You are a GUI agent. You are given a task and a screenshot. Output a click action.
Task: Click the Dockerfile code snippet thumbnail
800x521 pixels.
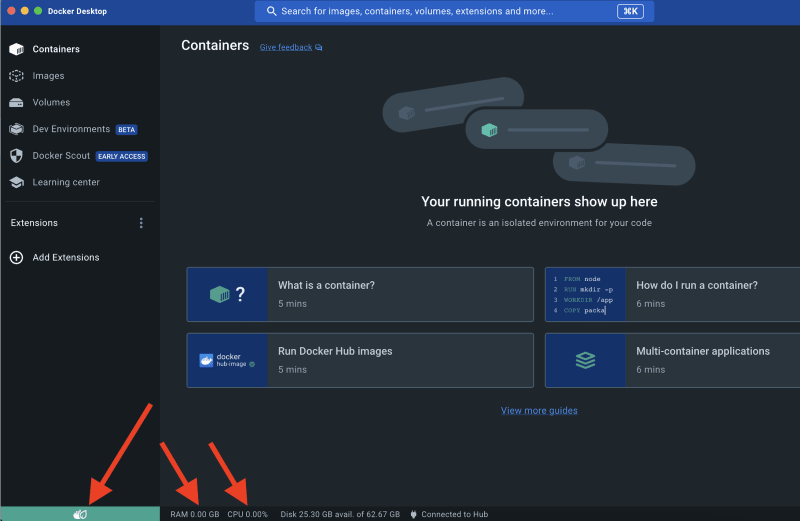tap(585, 294)
